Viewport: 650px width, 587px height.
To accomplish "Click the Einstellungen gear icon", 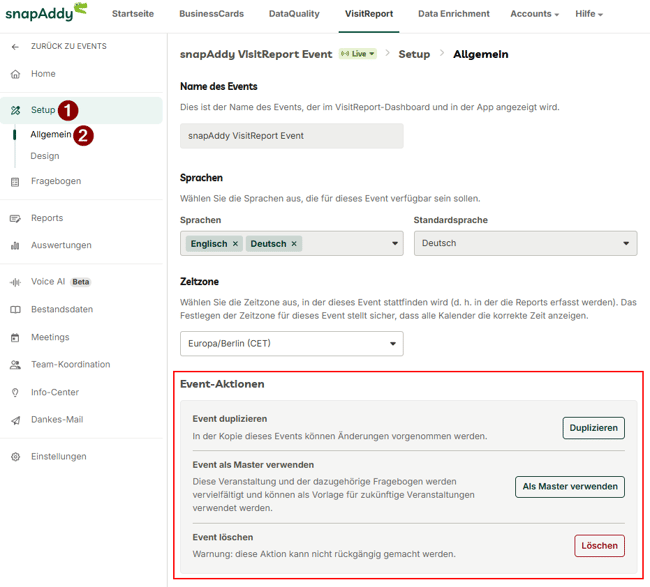I will (15, 457).
